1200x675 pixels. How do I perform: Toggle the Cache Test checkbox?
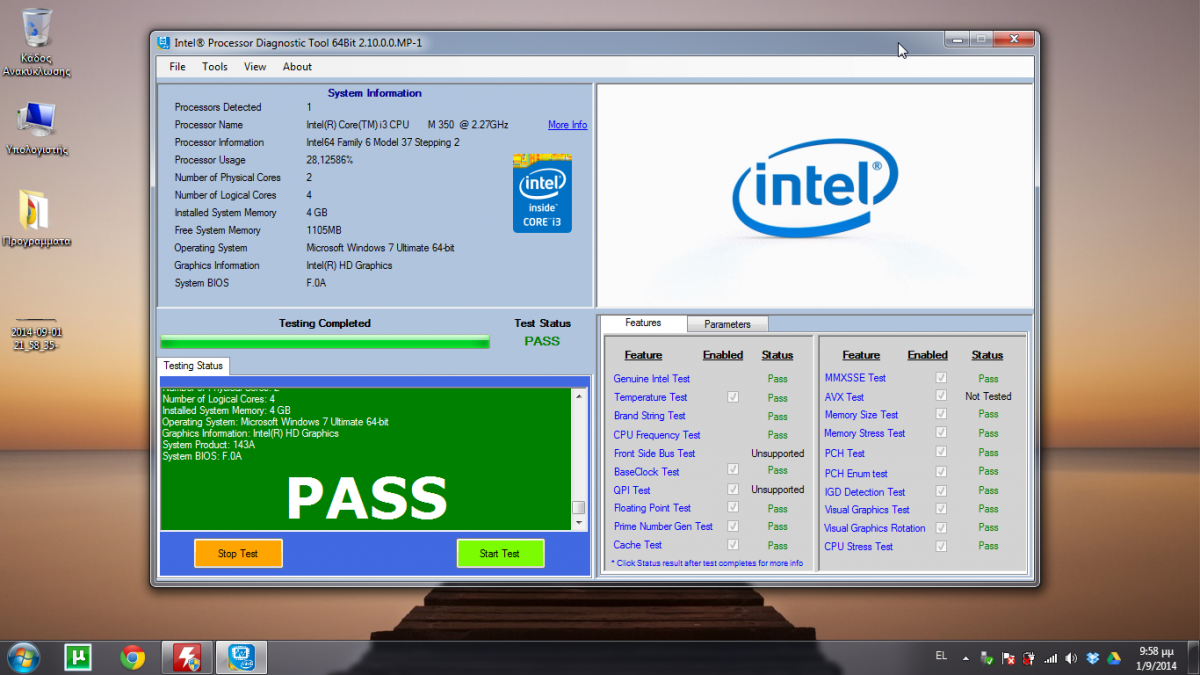733,545
